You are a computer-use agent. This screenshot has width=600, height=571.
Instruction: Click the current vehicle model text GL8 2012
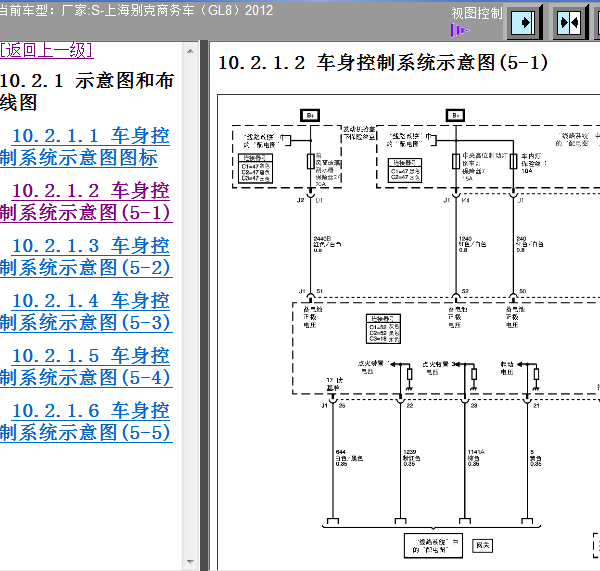click(136, 10)
